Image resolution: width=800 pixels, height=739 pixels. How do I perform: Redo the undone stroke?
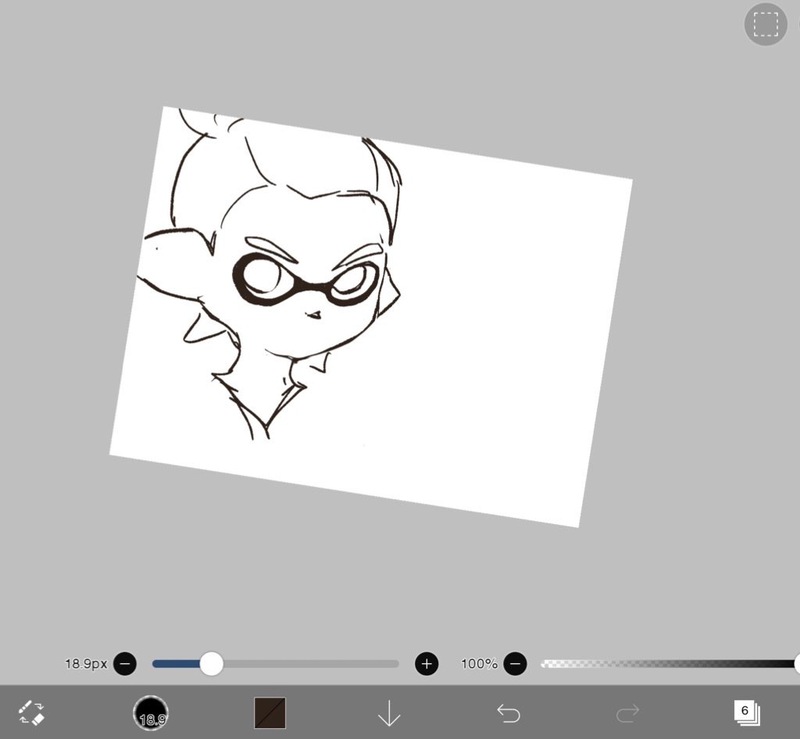(x=627, y=713)
